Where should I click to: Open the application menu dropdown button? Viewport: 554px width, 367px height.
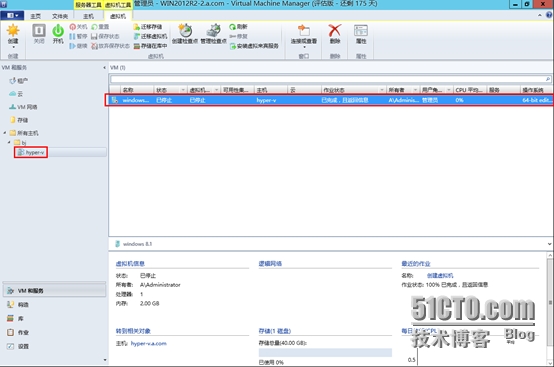pos(12,16)
